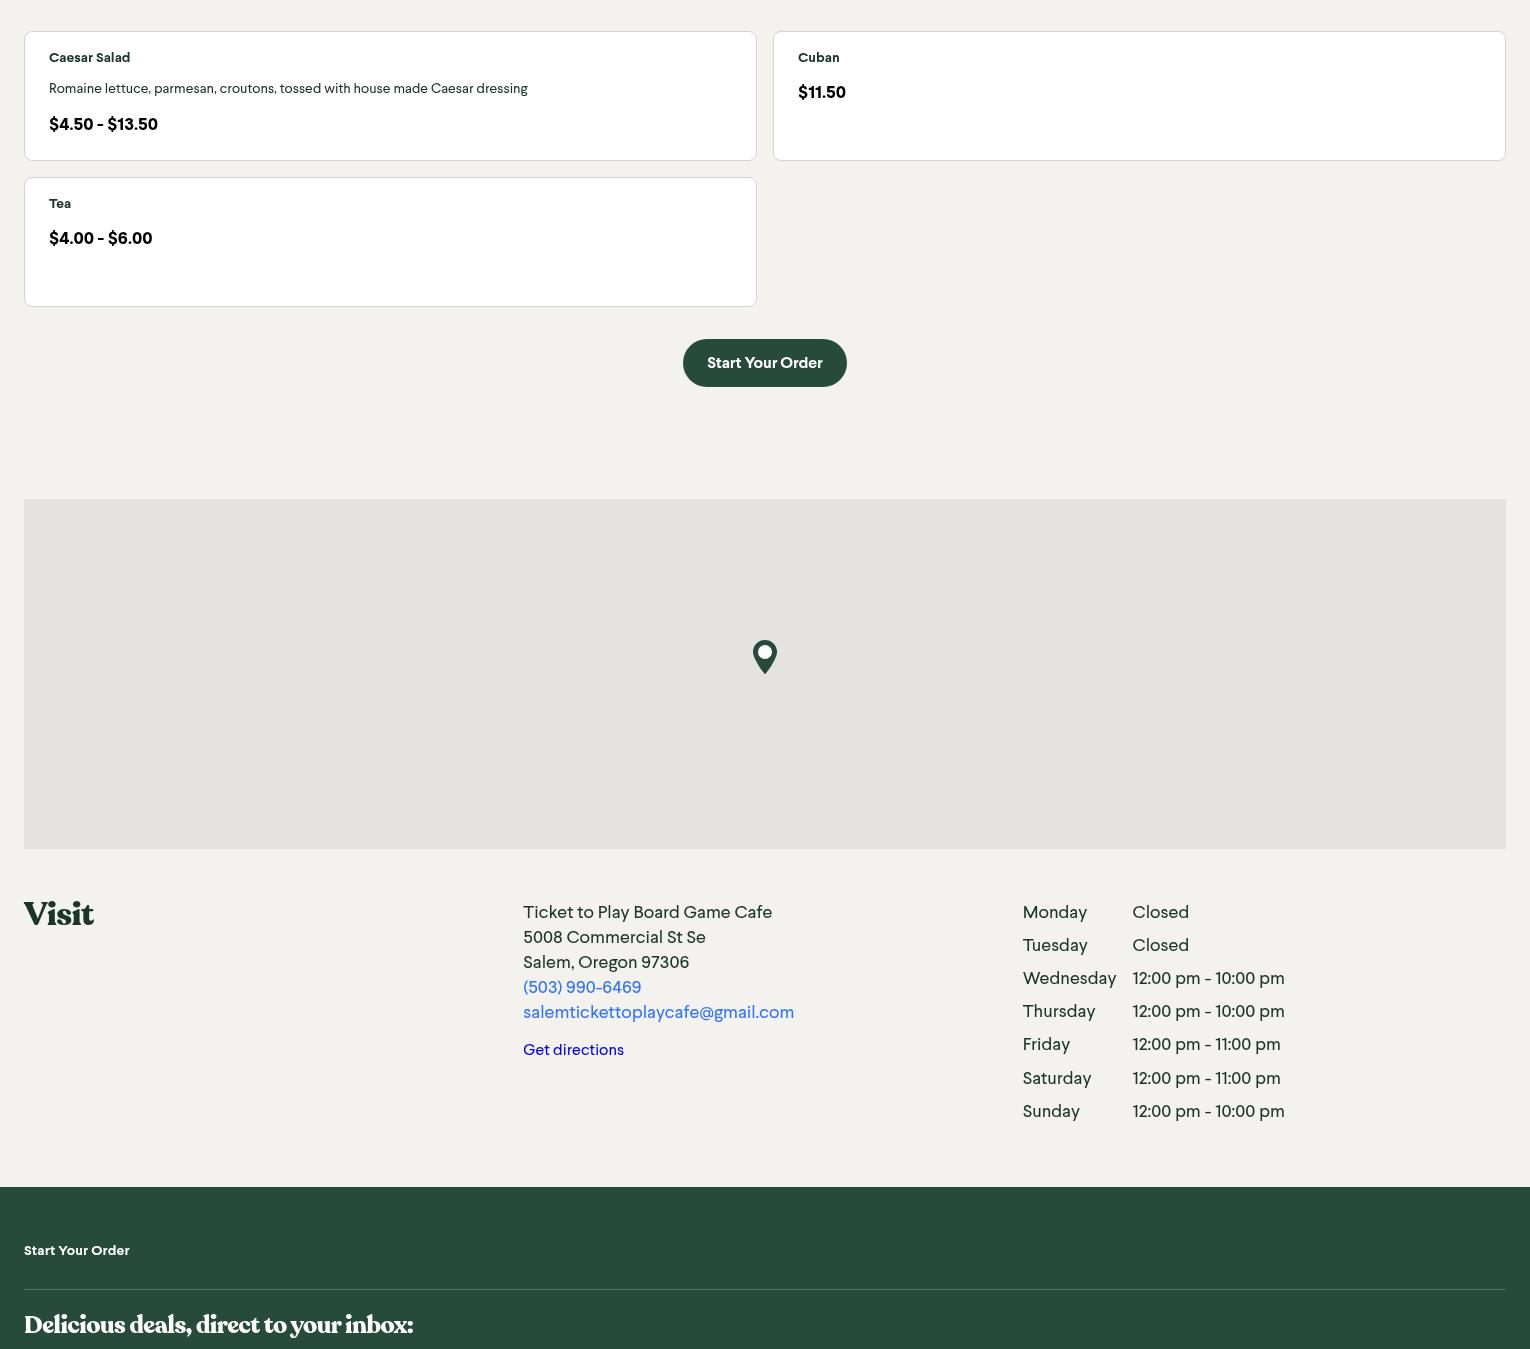Open the Get directions link
Screen dimensions: 1530x1349
click(x=573, y=1049)
